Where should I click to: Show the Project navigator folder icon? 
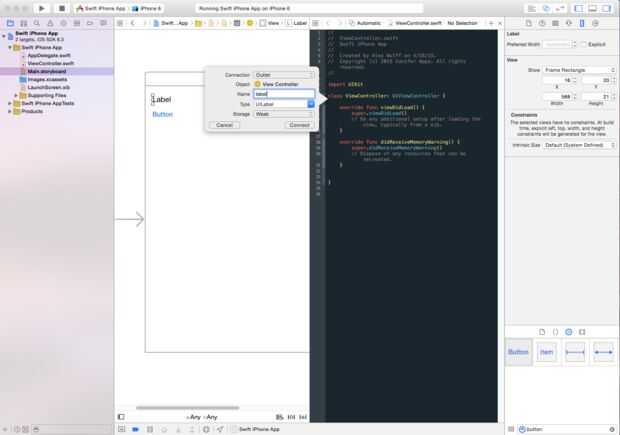coord(10,23)
